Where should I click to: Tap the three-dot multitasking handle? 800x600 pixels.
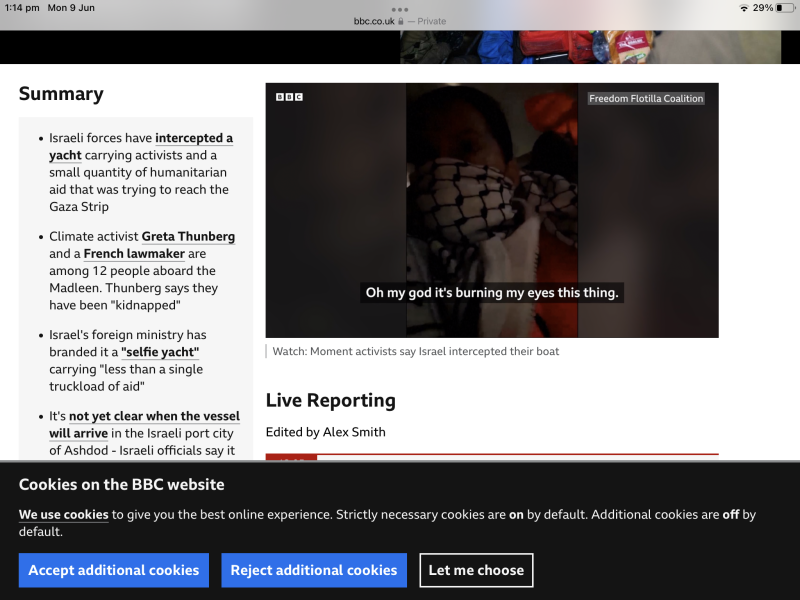point(400,9)
